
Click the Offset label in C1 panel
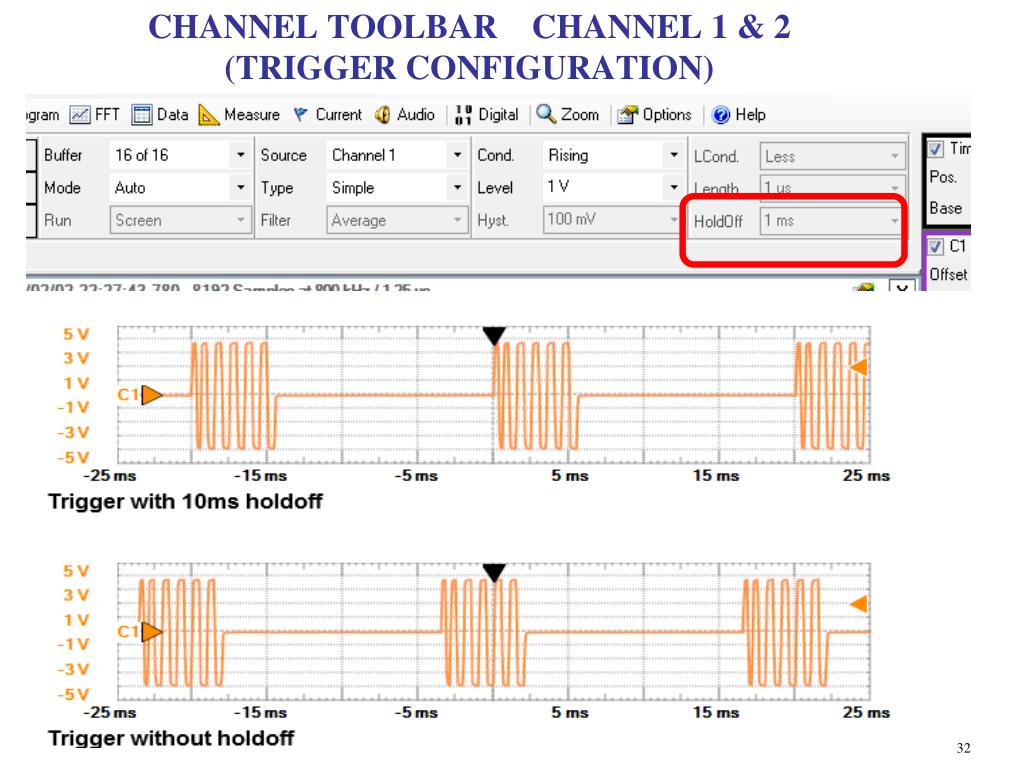[x=948, y=274]
